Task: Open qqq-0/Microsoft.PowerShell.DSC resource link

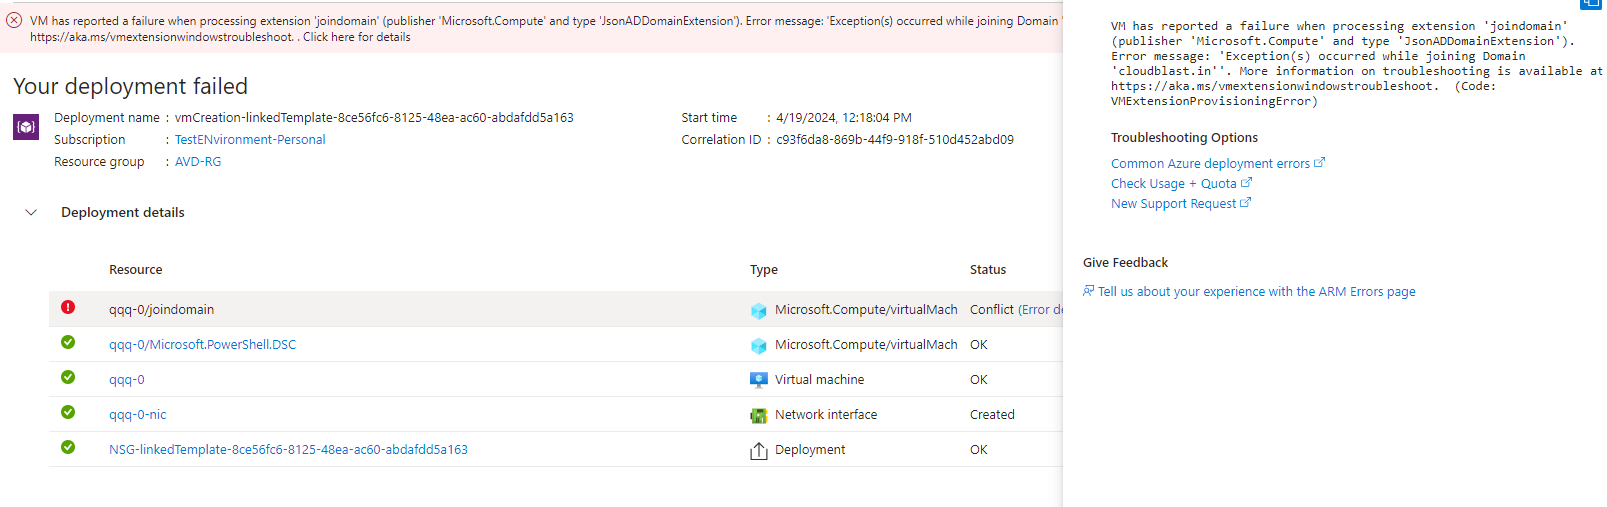Action: pyautogui.click(x=202, y=345)
